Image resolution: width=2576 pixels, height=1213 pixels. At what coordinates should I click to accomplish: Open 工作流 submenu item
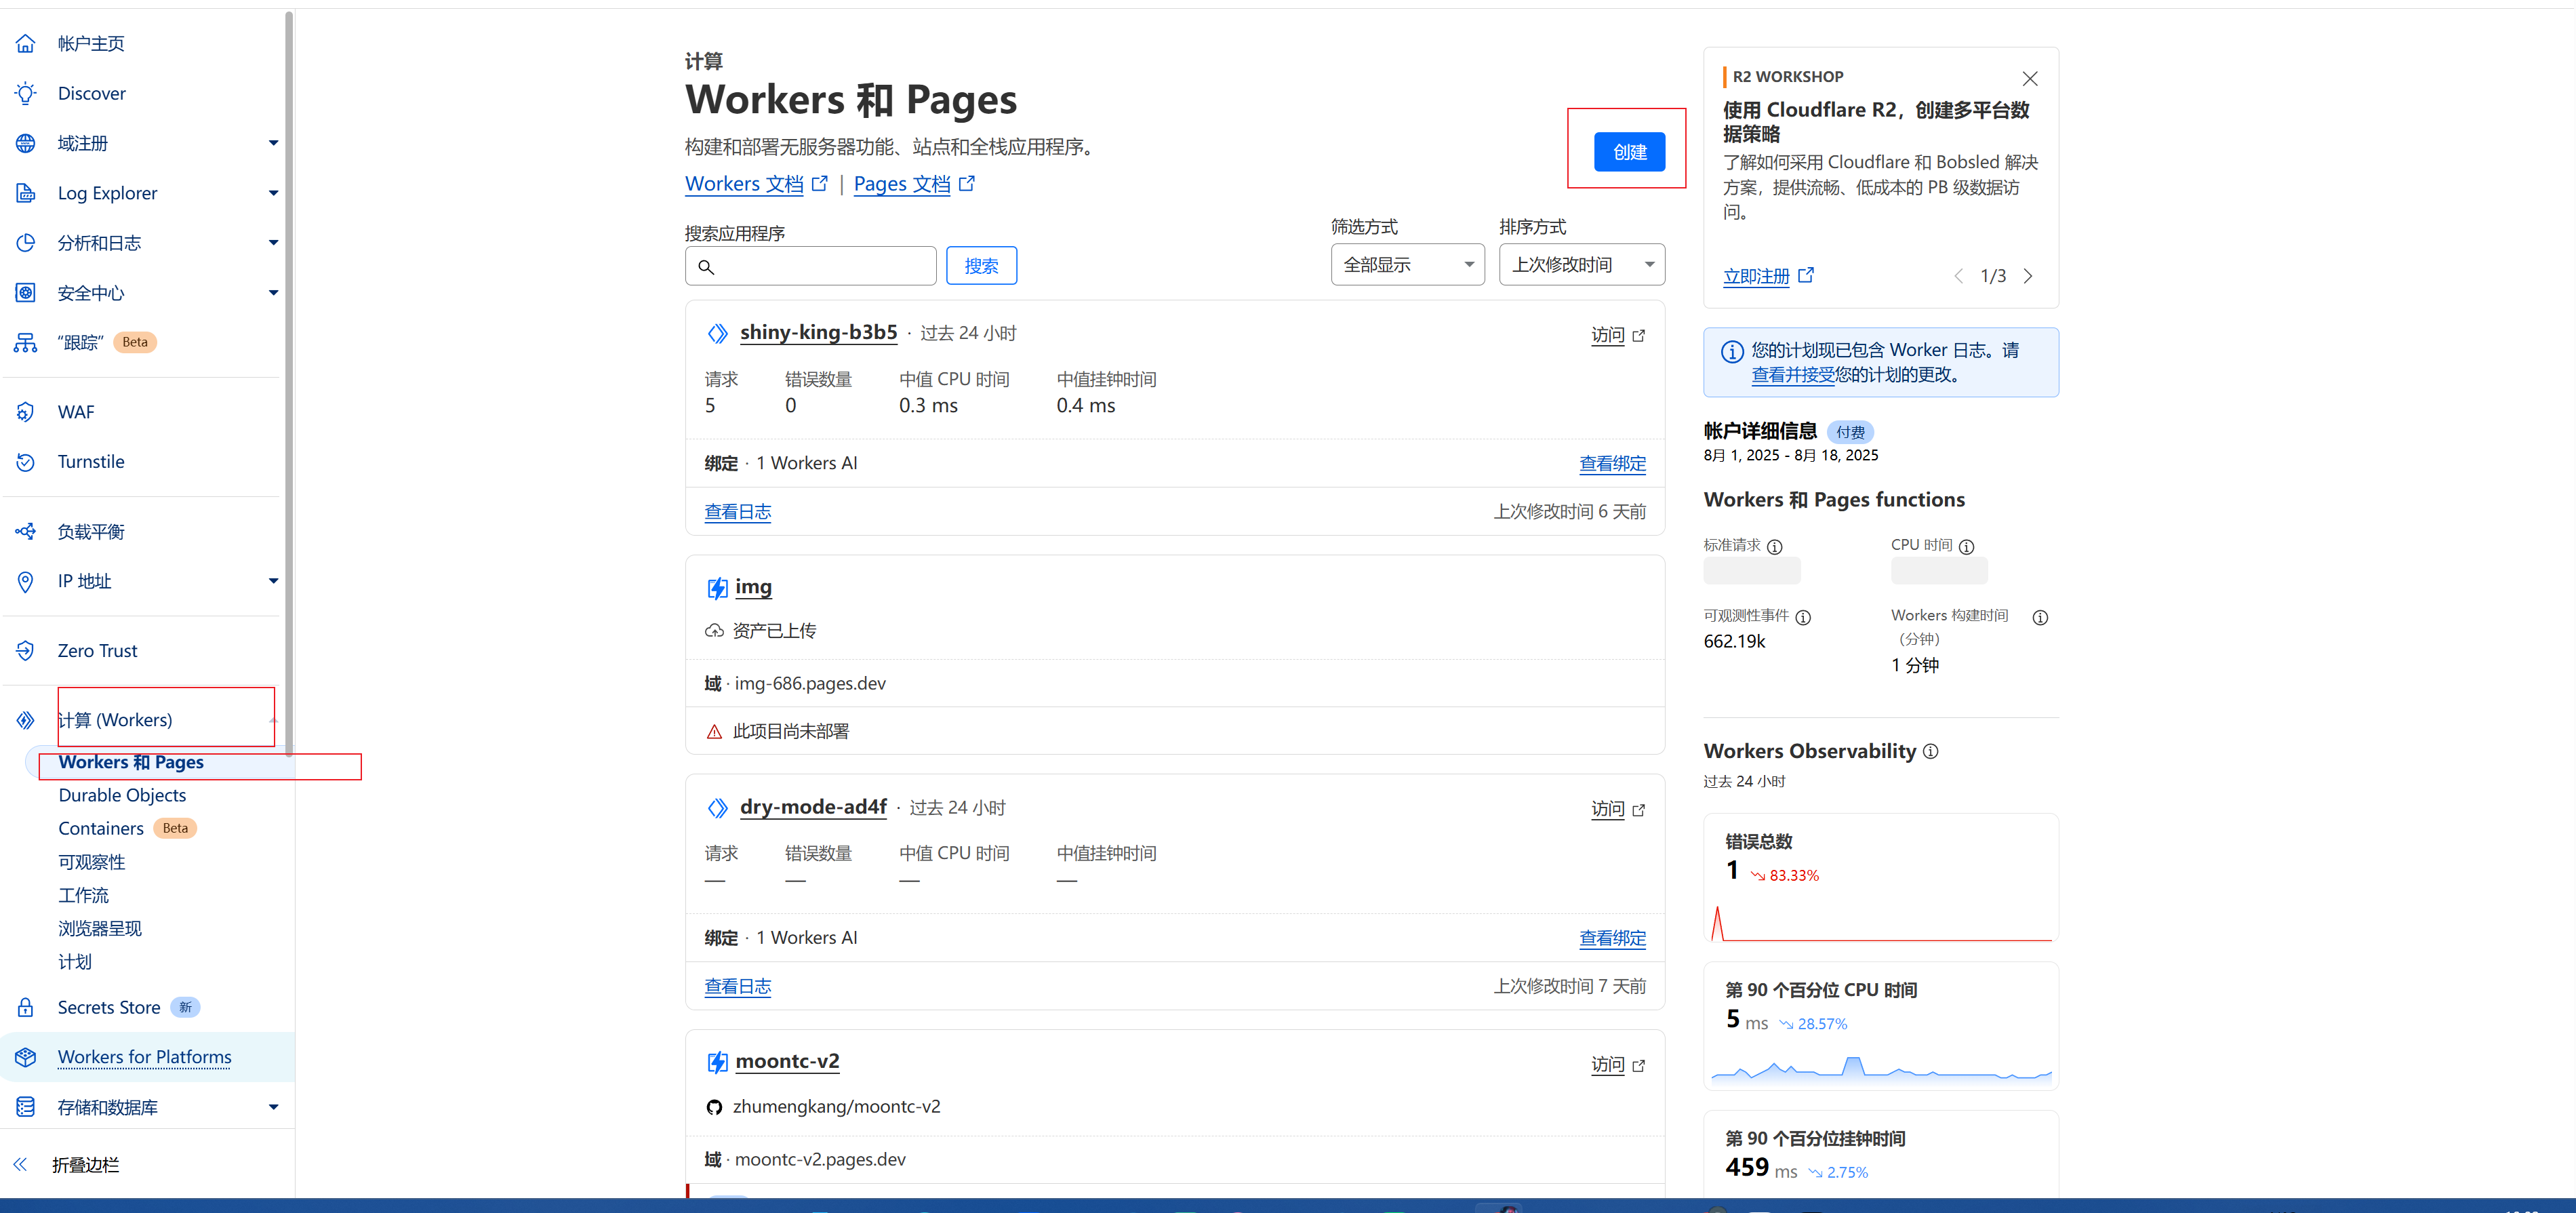tap(84, 895)
